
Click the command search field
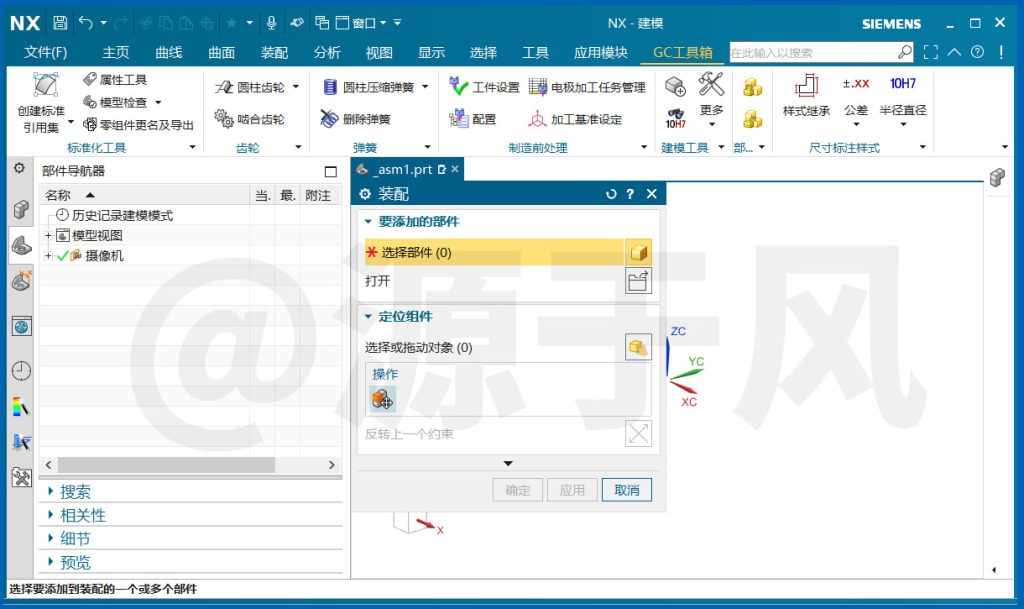[x=813, y=52]
